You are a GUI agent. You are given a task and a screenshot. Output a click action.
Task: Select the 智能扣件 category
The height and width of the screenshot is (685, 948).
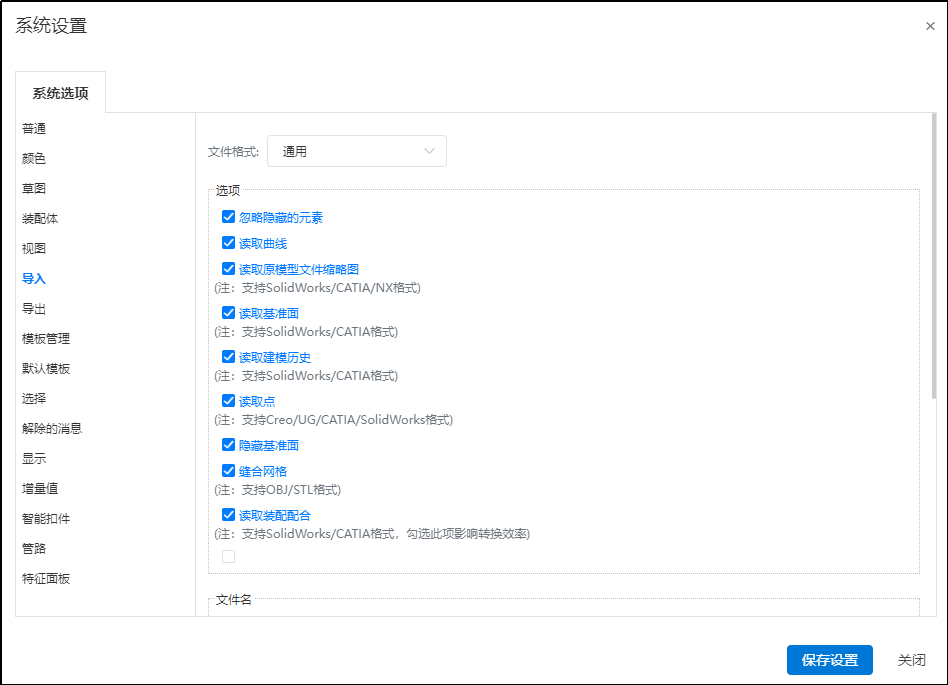pyautogui.click(x=46, y=519)
